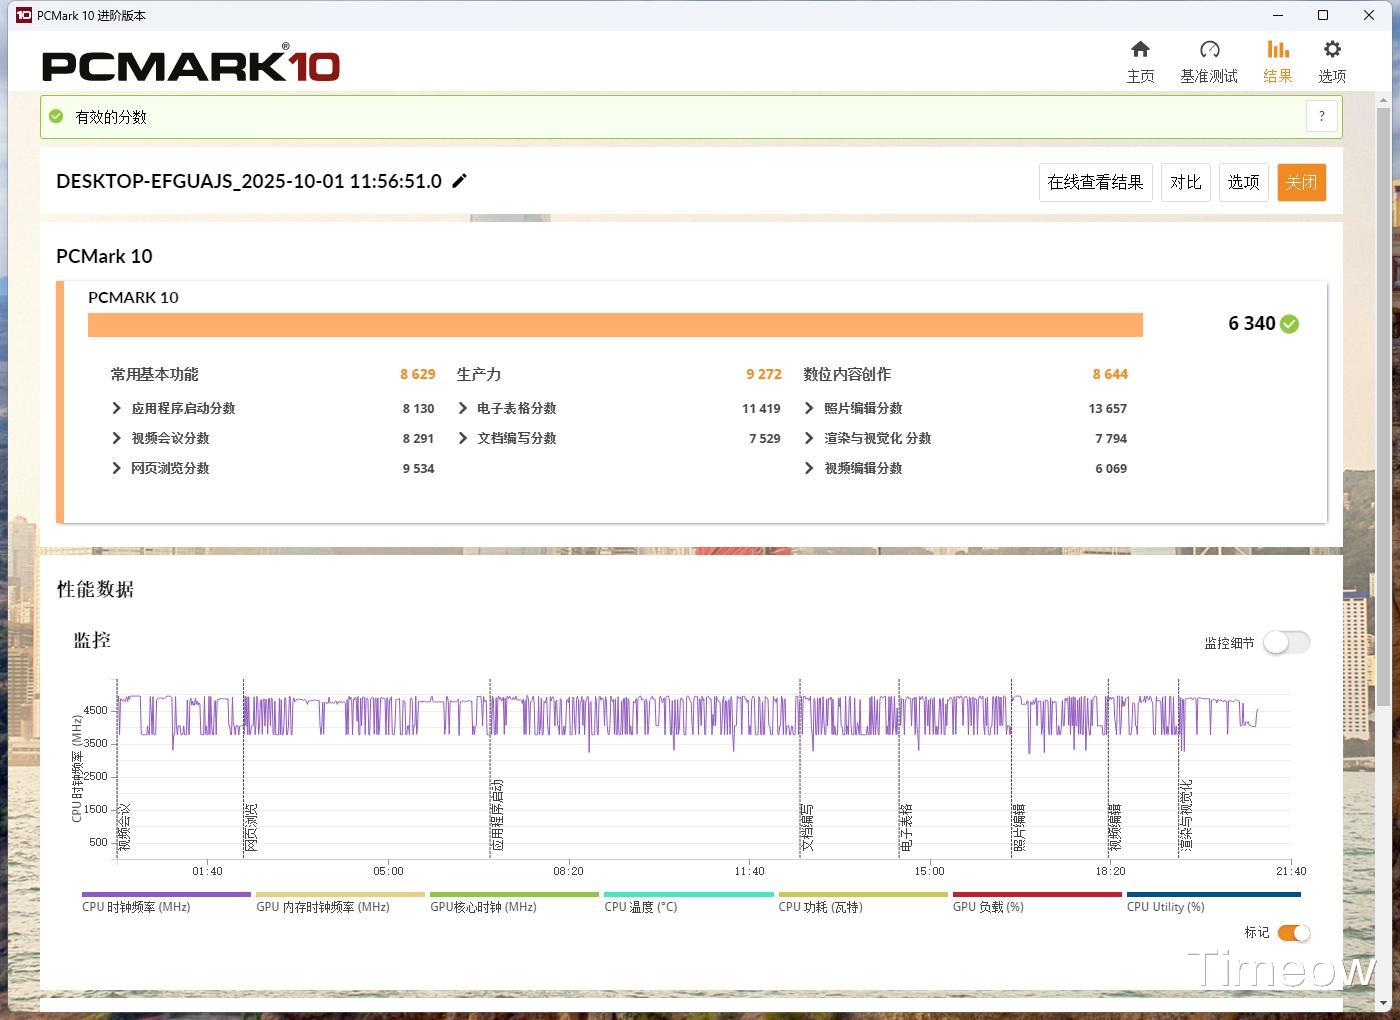1400x1020 pixels.
Task: Click the result name DESKTOP-EFGUAJS_2025-10-01 11:56:51.0
Action: 249,181
